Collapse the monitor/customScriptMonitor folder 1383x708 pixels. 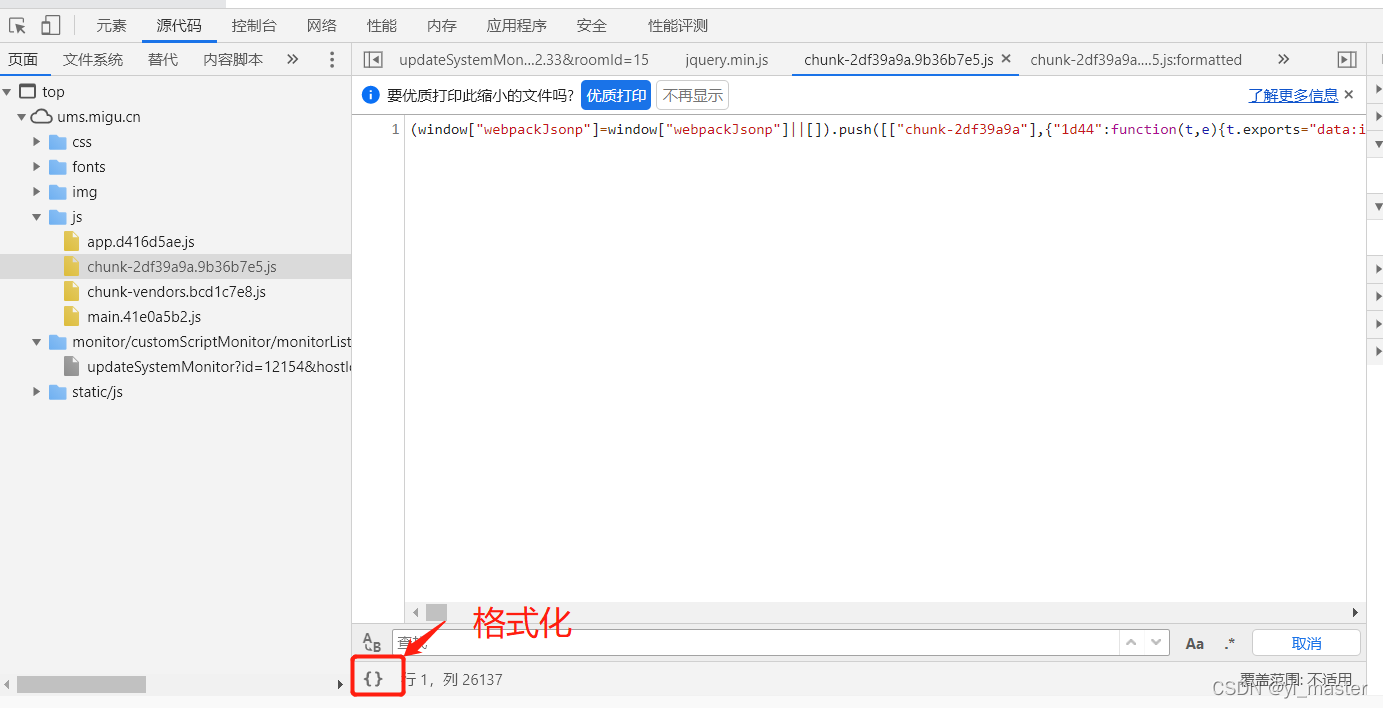(37, 342)
